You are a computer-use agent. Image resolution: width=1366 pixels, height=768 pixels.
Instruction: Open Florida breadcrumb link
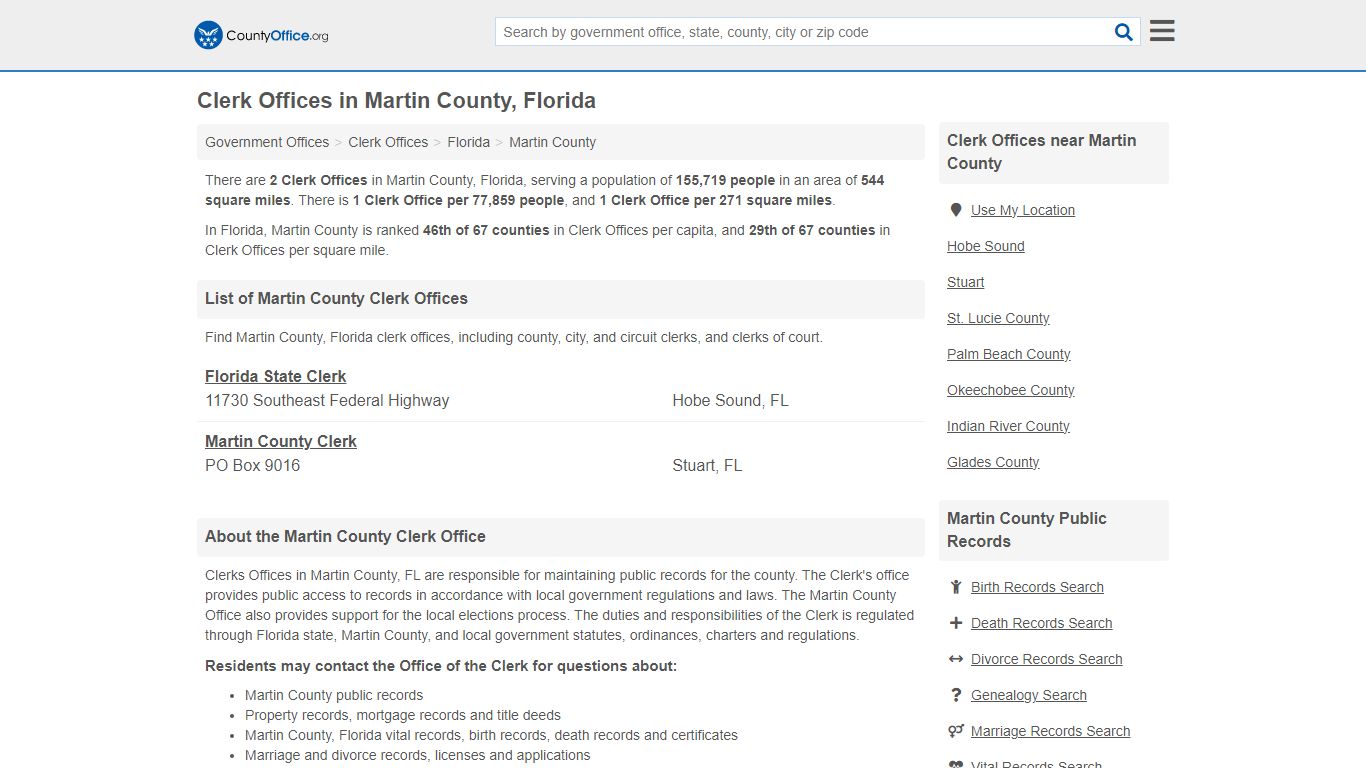coord(468,142)
